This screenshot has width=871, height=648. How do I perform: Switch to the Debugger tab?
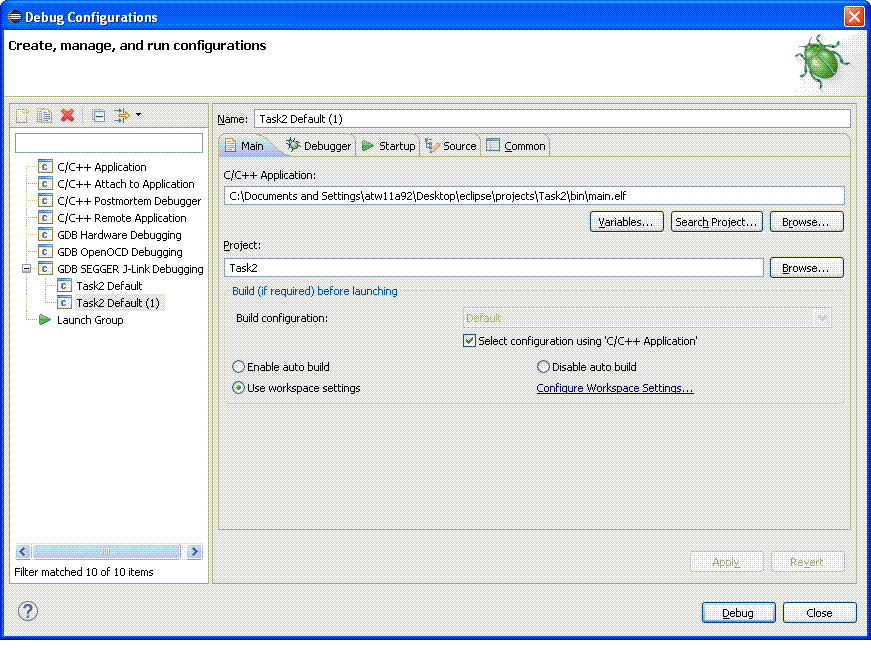(319, 146)
